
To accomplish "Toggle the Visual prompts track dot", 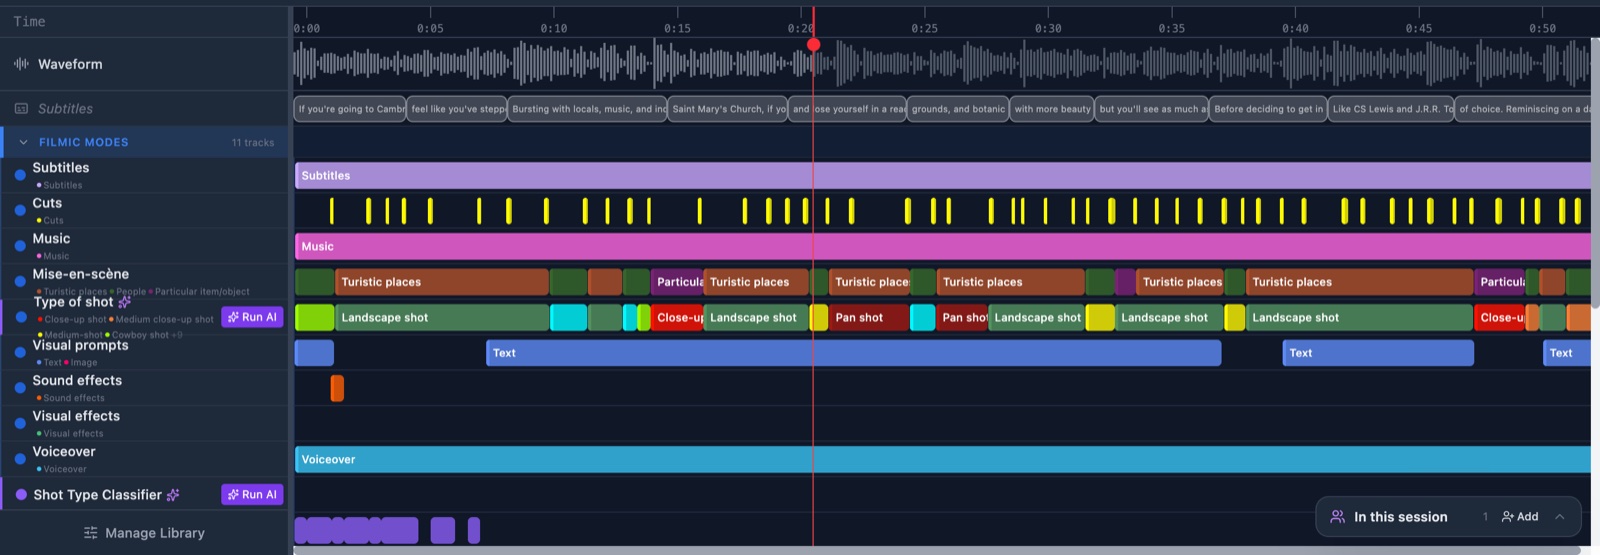I will pos(20,352).
